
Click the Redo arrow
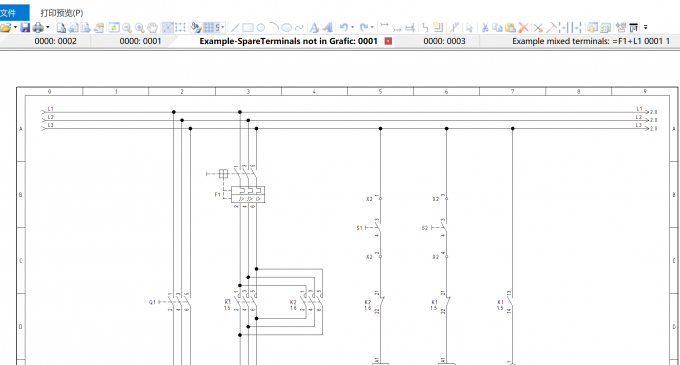(x=364, y=28)
